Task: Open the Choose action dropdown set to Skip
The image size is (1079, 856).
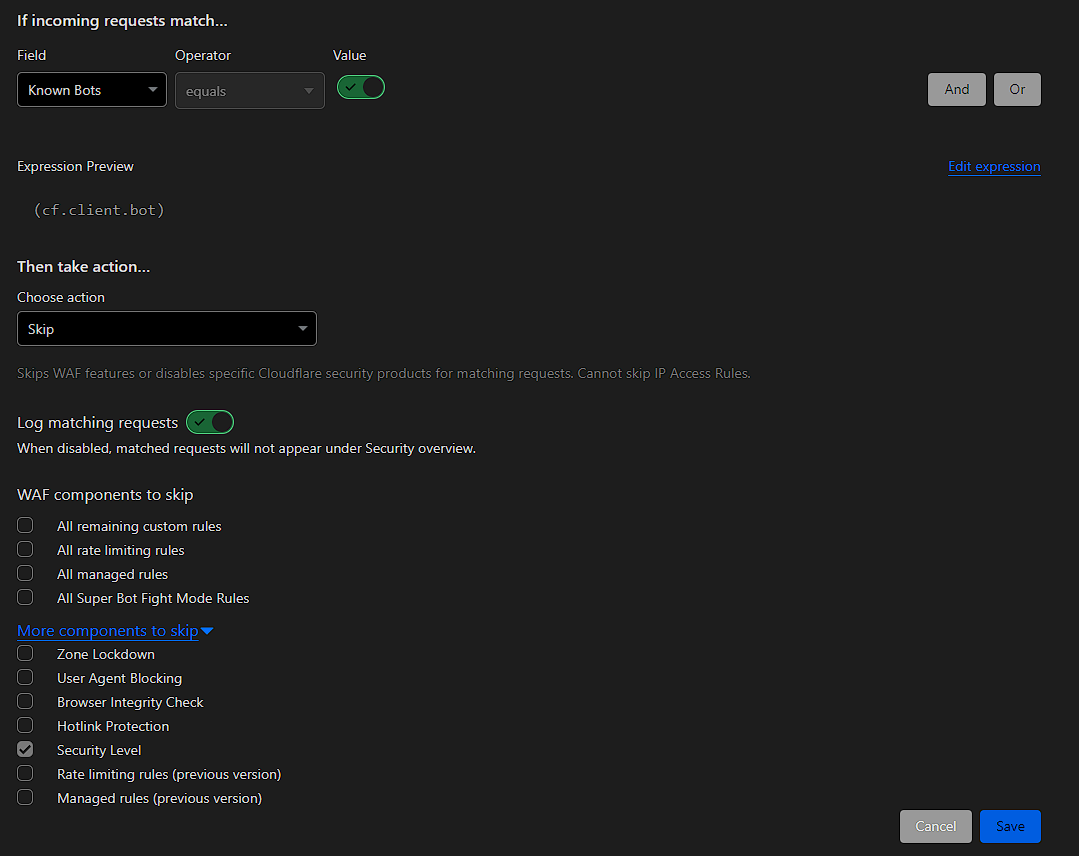Action: tap(166, 328)
